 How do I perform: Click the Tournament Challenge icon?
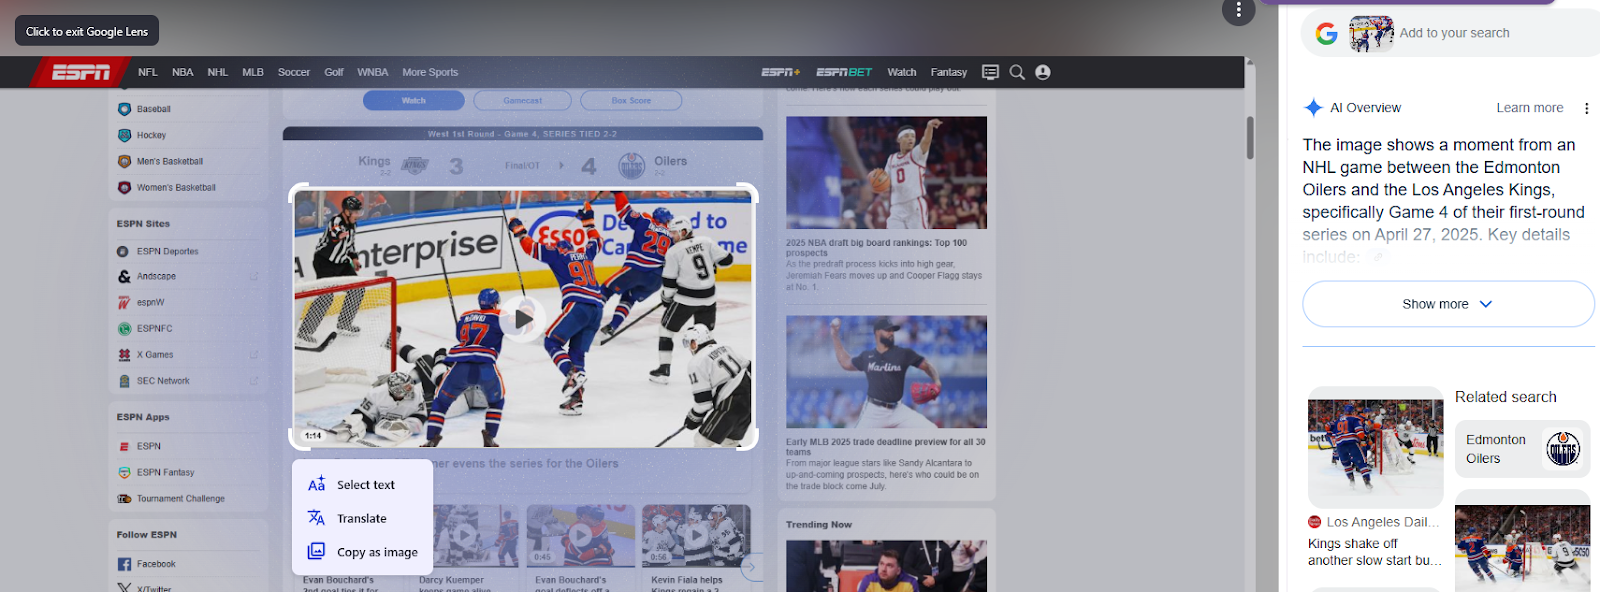click(x=124, y=498)
